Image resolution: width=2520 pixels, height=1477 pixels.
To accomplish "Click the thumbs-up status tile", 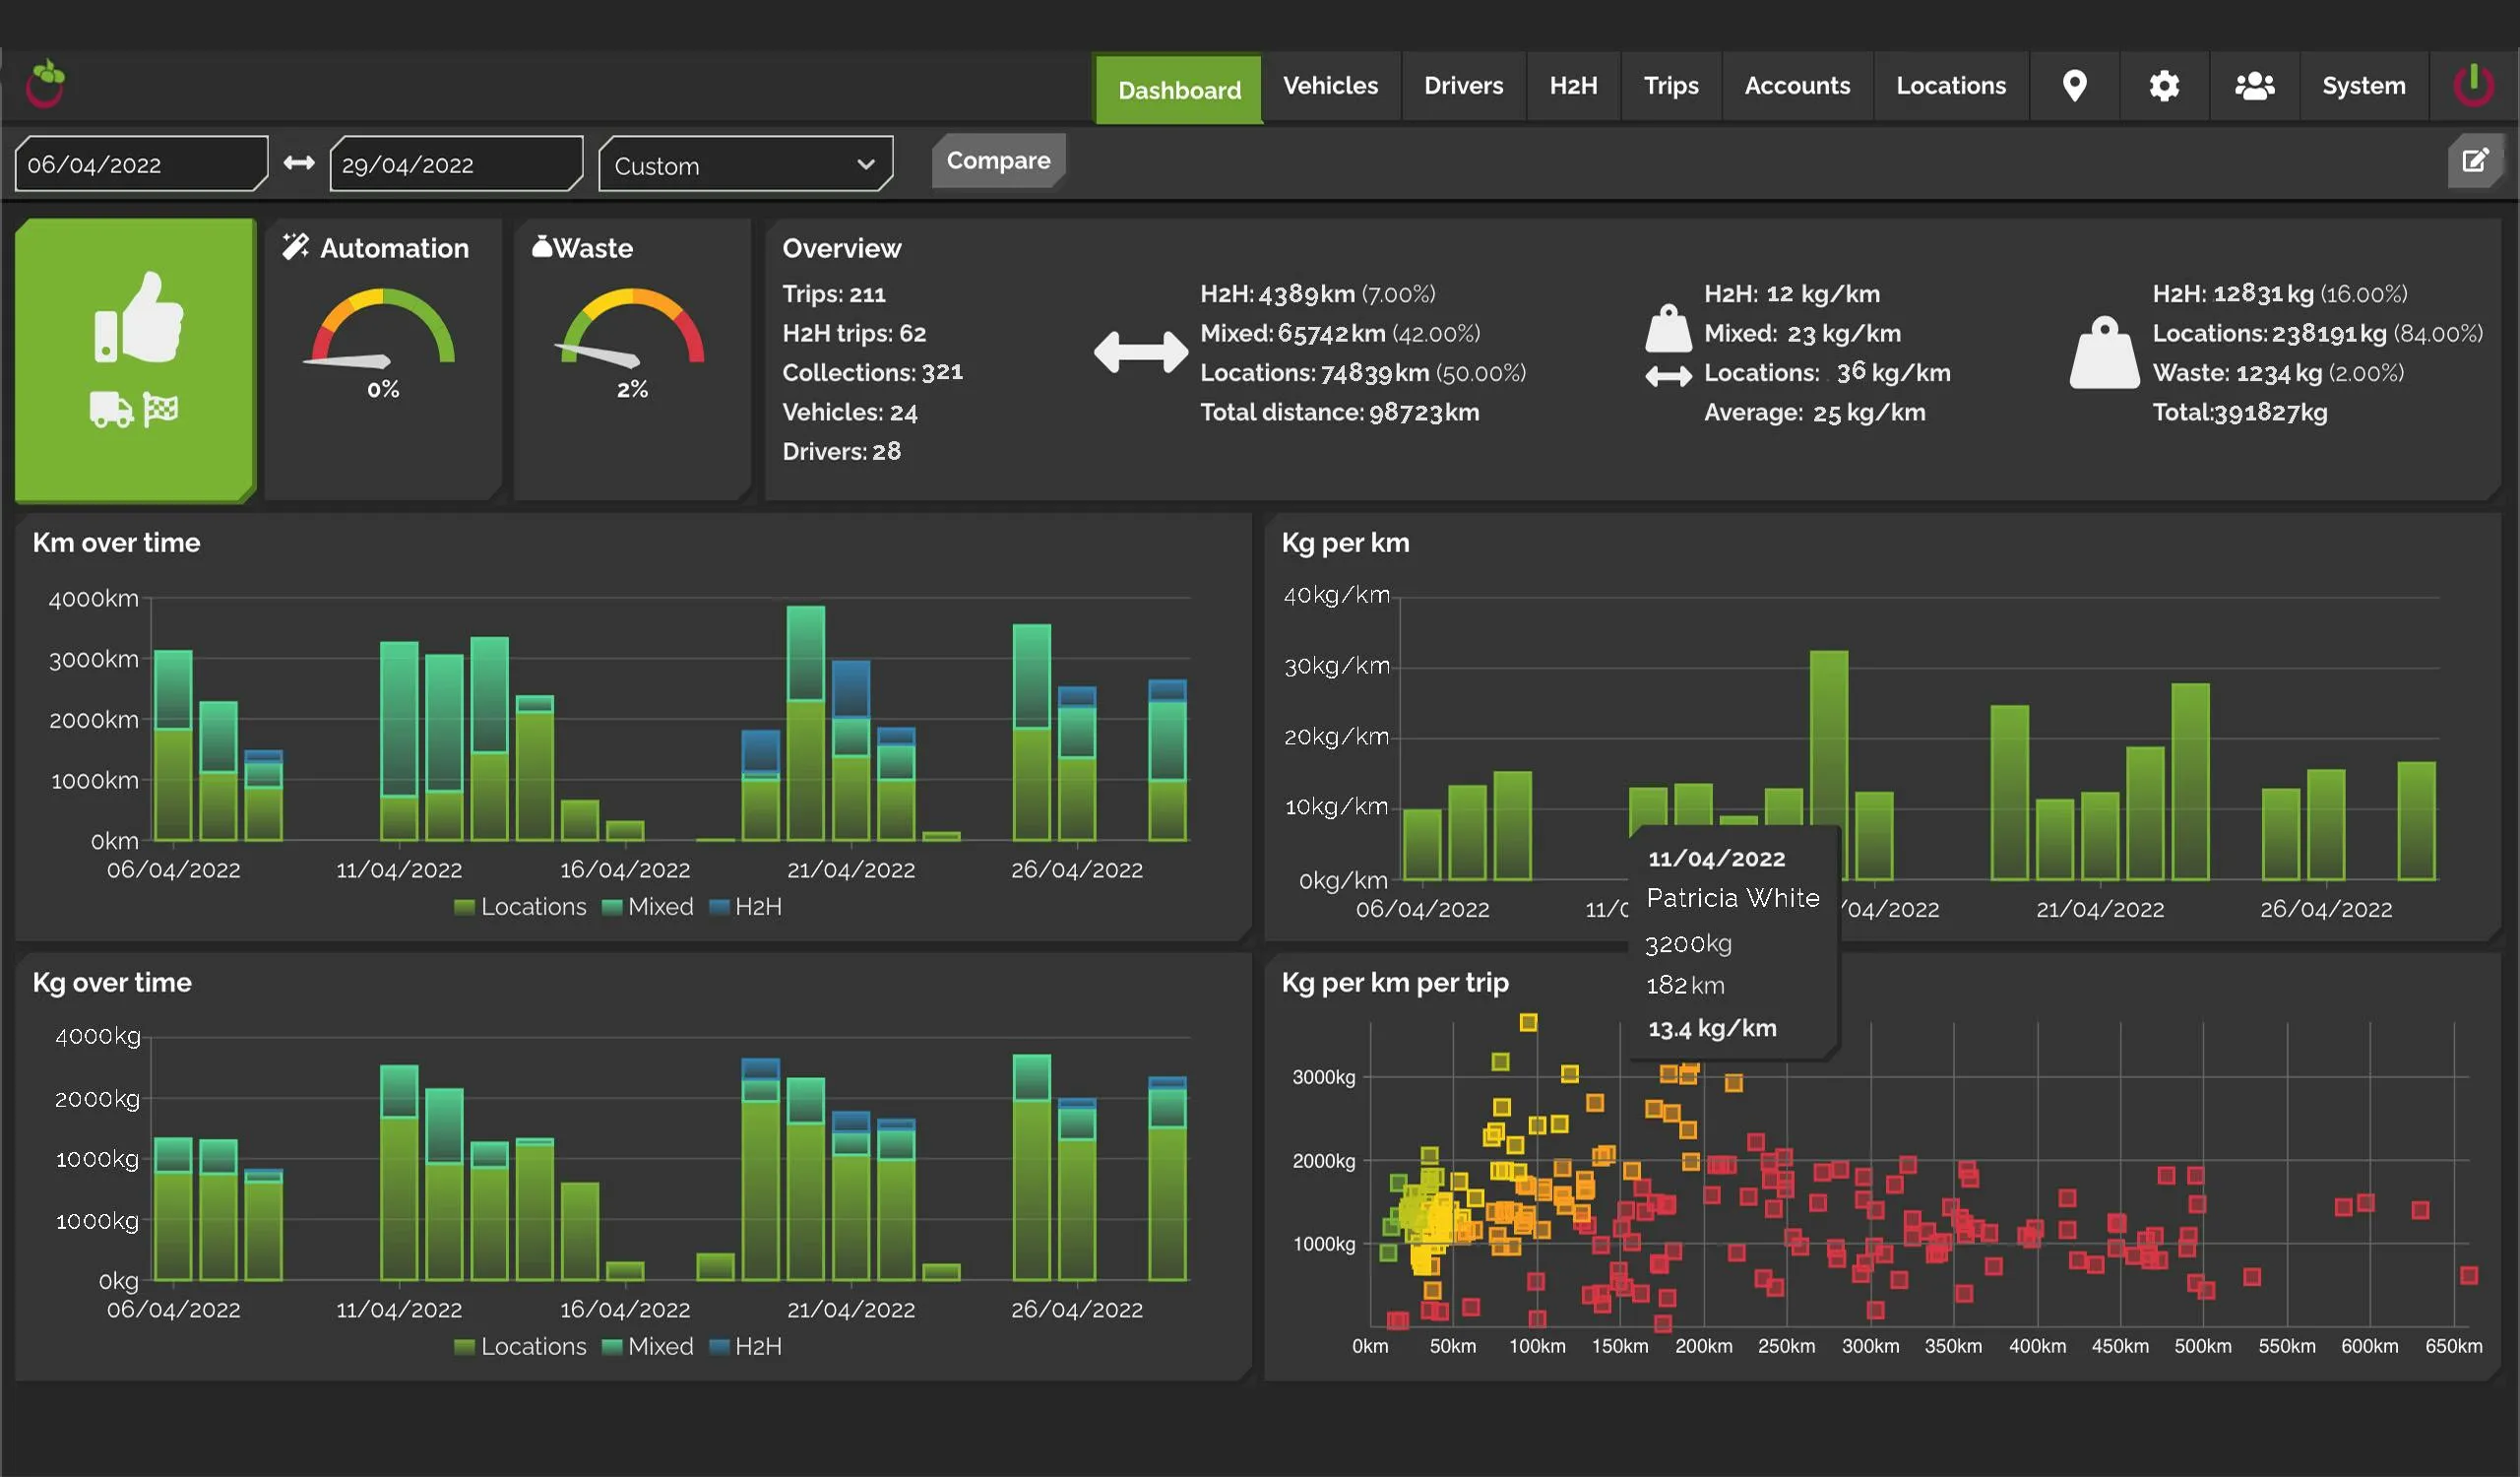I will (x=136, y=360).
